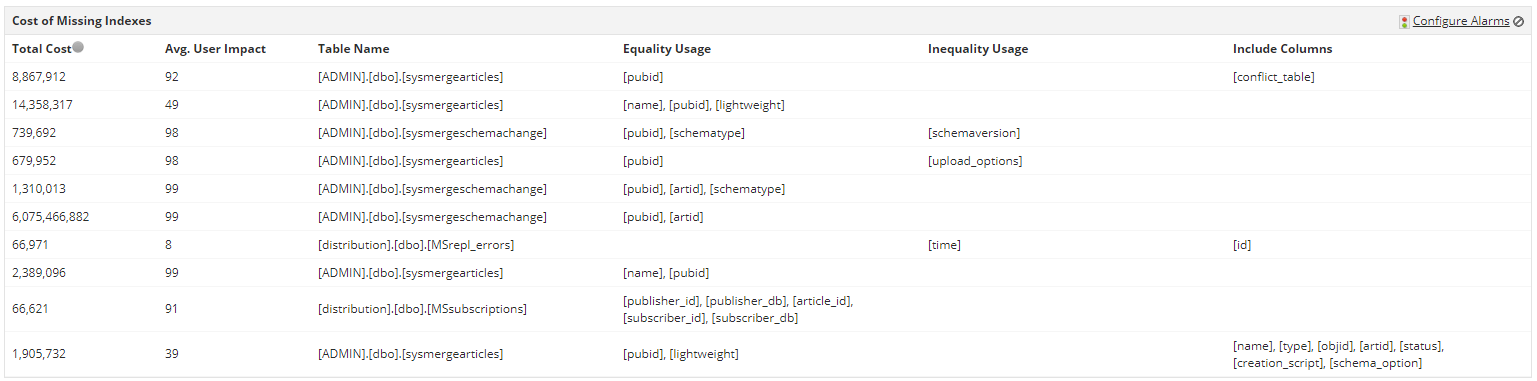Select the MSsubscriptions table row
This screenshot has width=1537, height=381.
click(x=768, y=309)
